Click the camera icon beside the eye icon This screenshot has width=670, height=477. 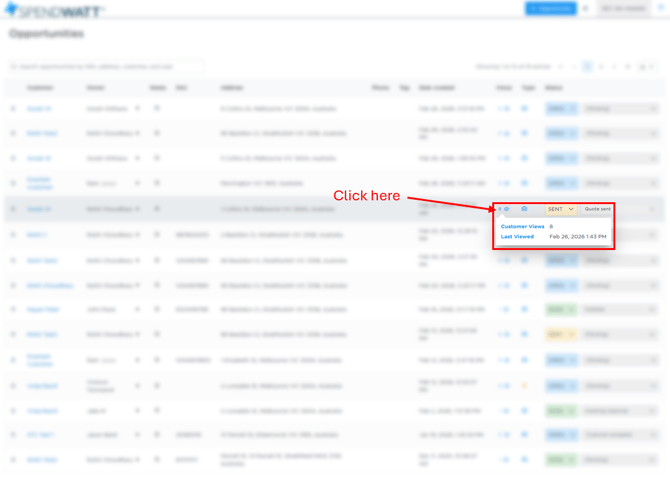click(x=524, y=209)
